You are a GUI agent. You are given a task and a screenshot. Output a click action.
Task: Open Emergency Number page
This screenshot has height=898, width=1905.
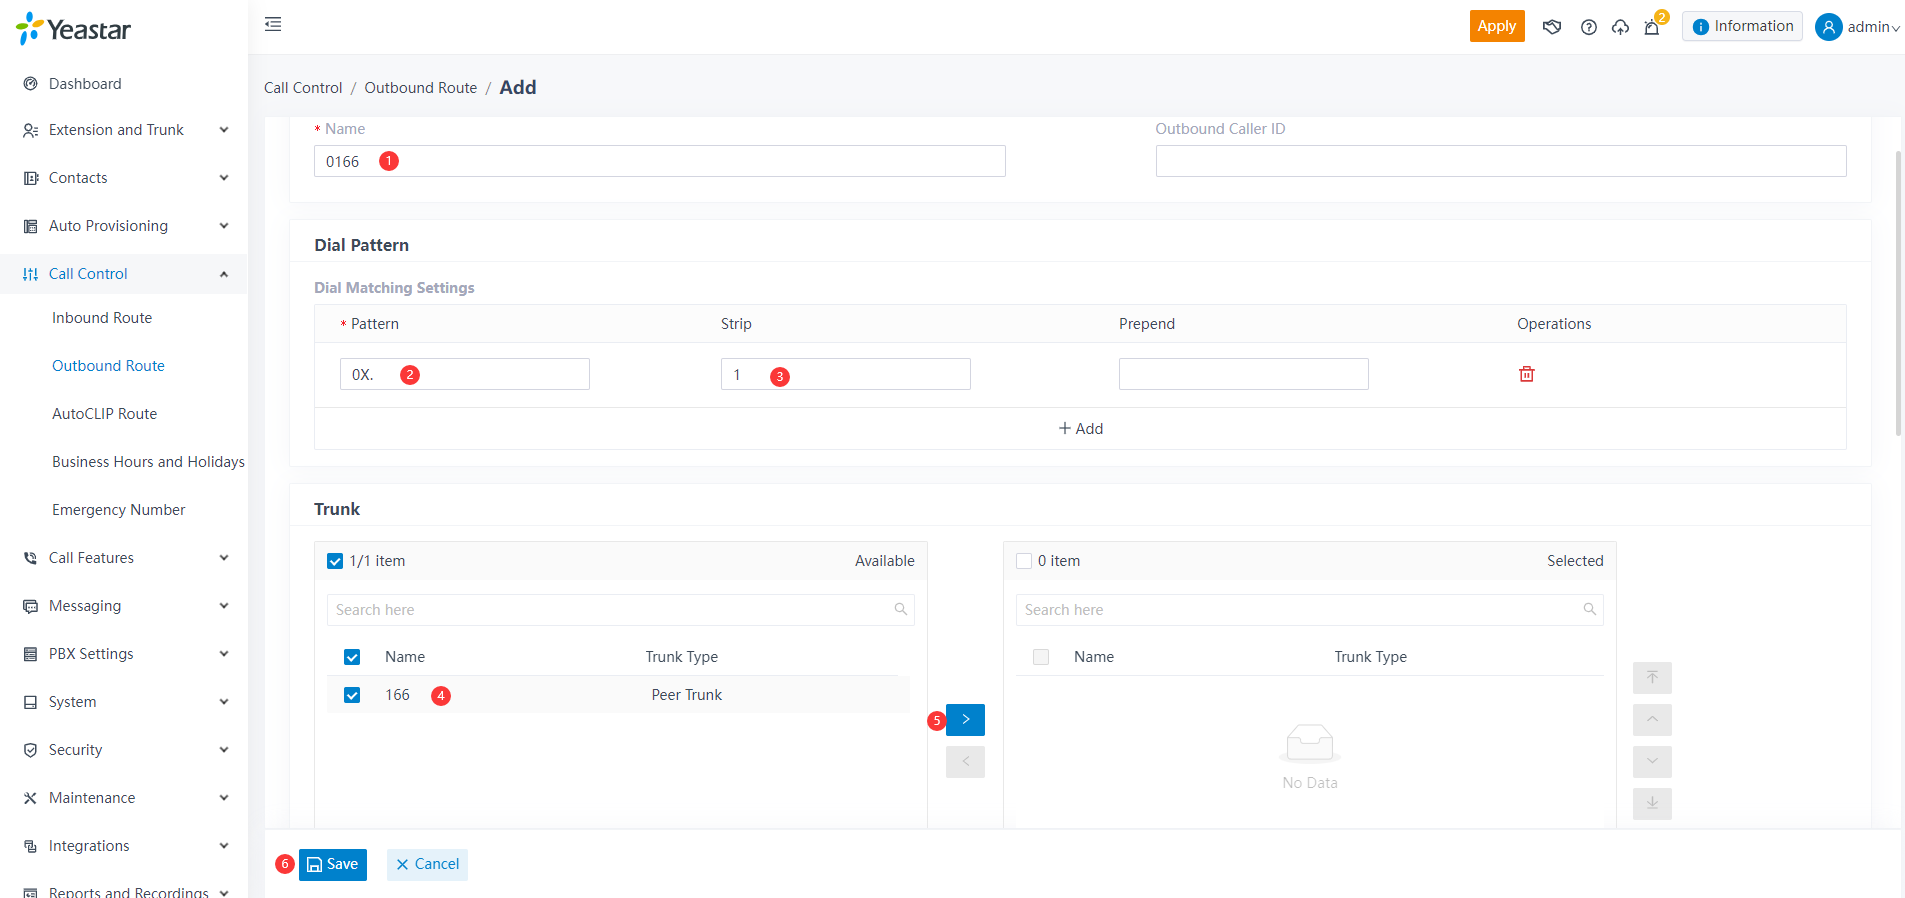tap(118, 510)
